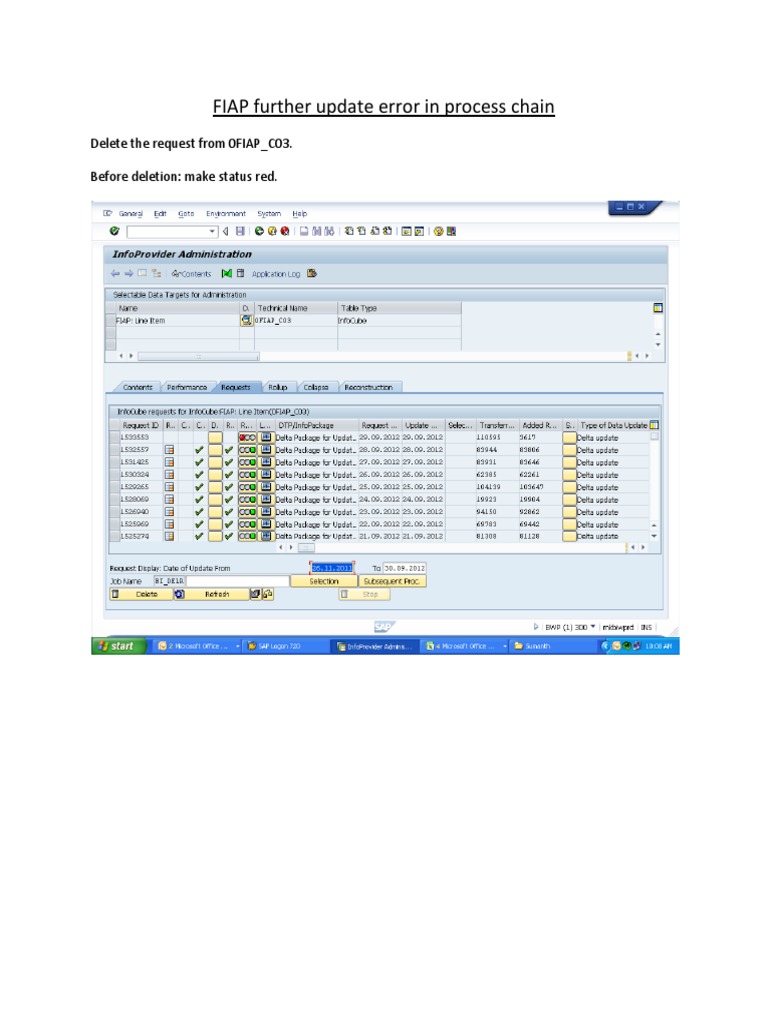Click the Find Next binoculars icon
This screenshot has height=1024, width=768.
[x=329, y=231]
